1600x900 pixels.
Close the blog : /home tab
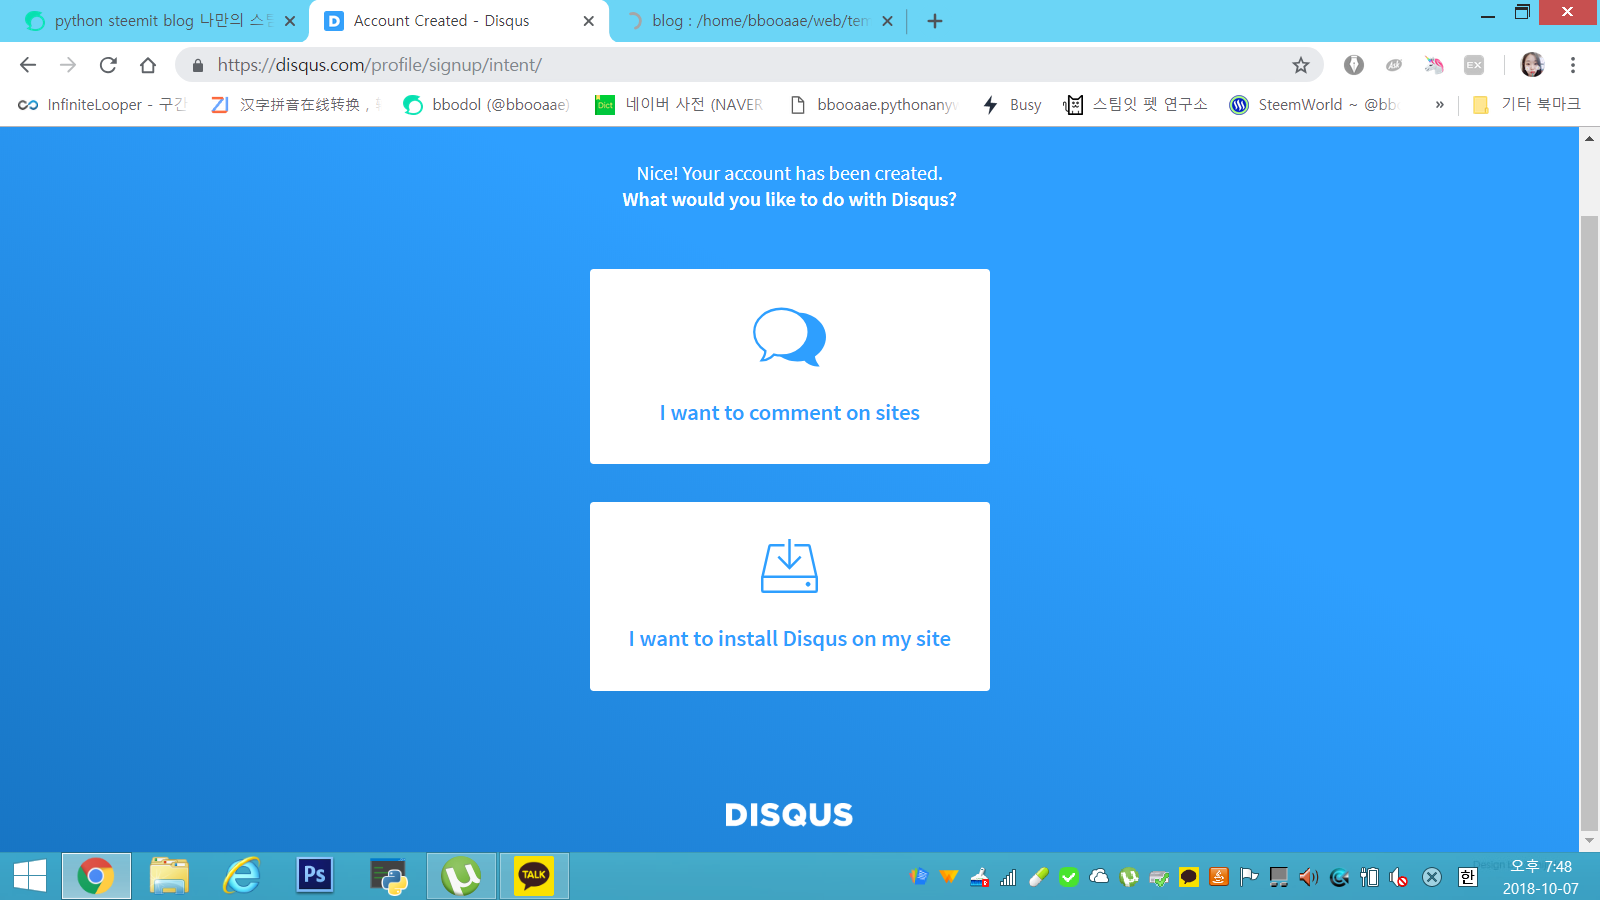click(887, 21)
